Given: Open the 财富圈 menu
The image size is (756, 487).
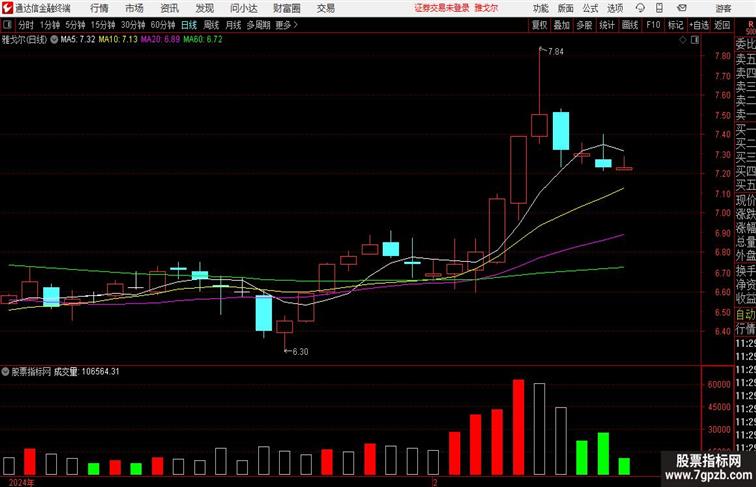Looking at the screenshot, I should click(x=287, y=8).
